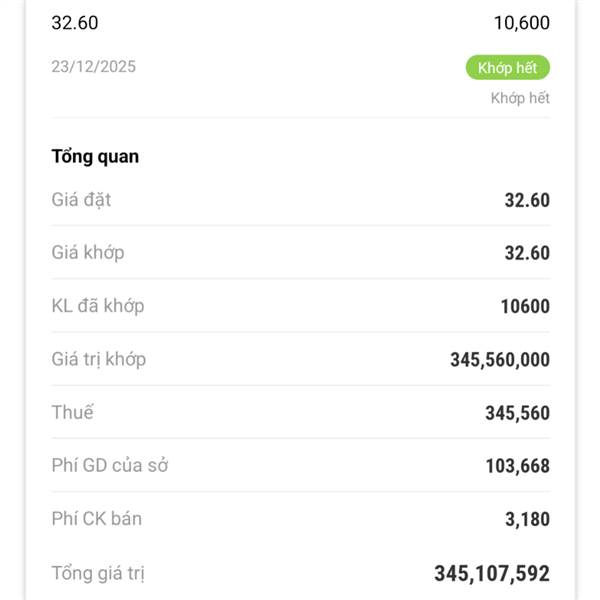Screen dimensions: 600x600
Task: Tap the Giá khớp value 32.60
Action: [526, 253]
